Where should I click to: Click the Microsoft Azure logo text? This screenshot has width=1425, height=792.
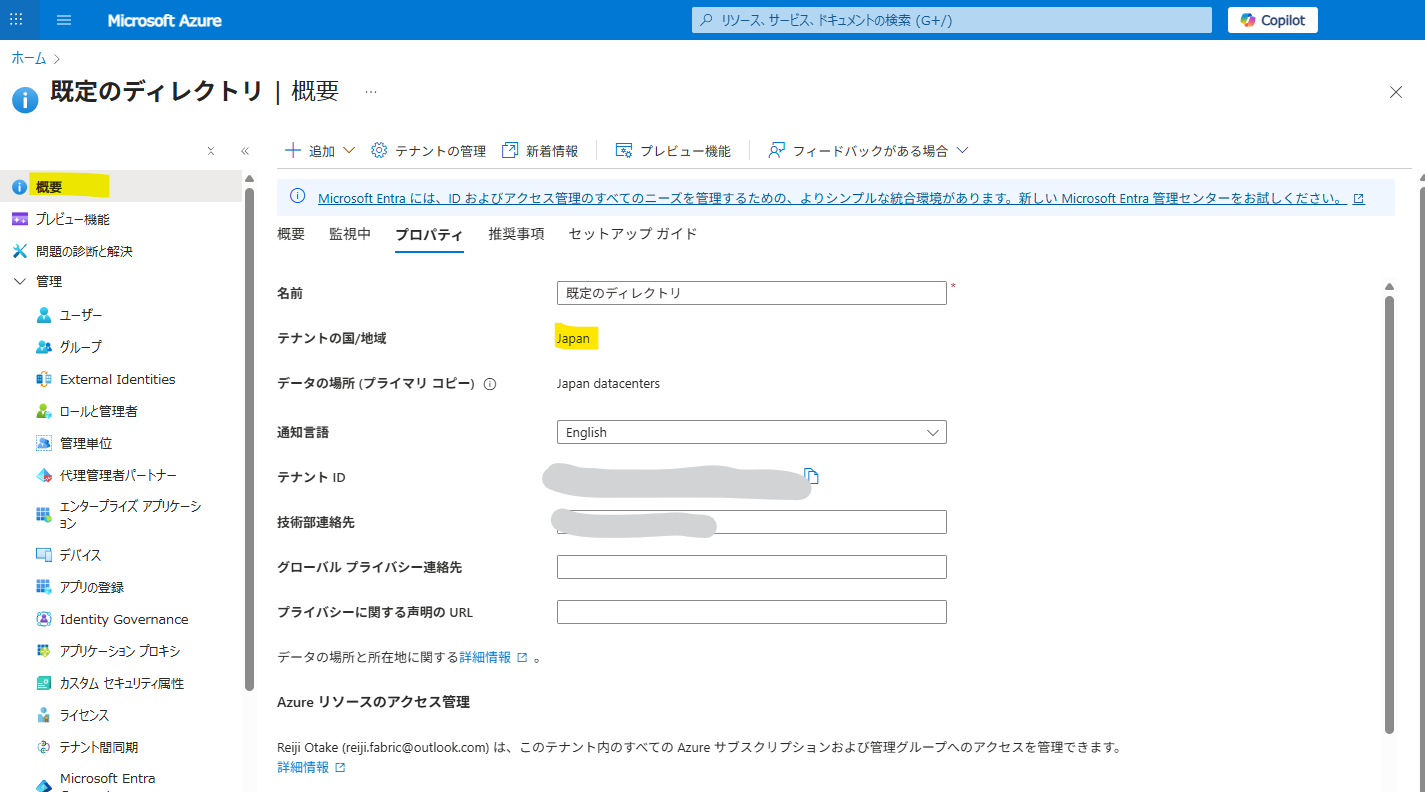coord(165,20)
